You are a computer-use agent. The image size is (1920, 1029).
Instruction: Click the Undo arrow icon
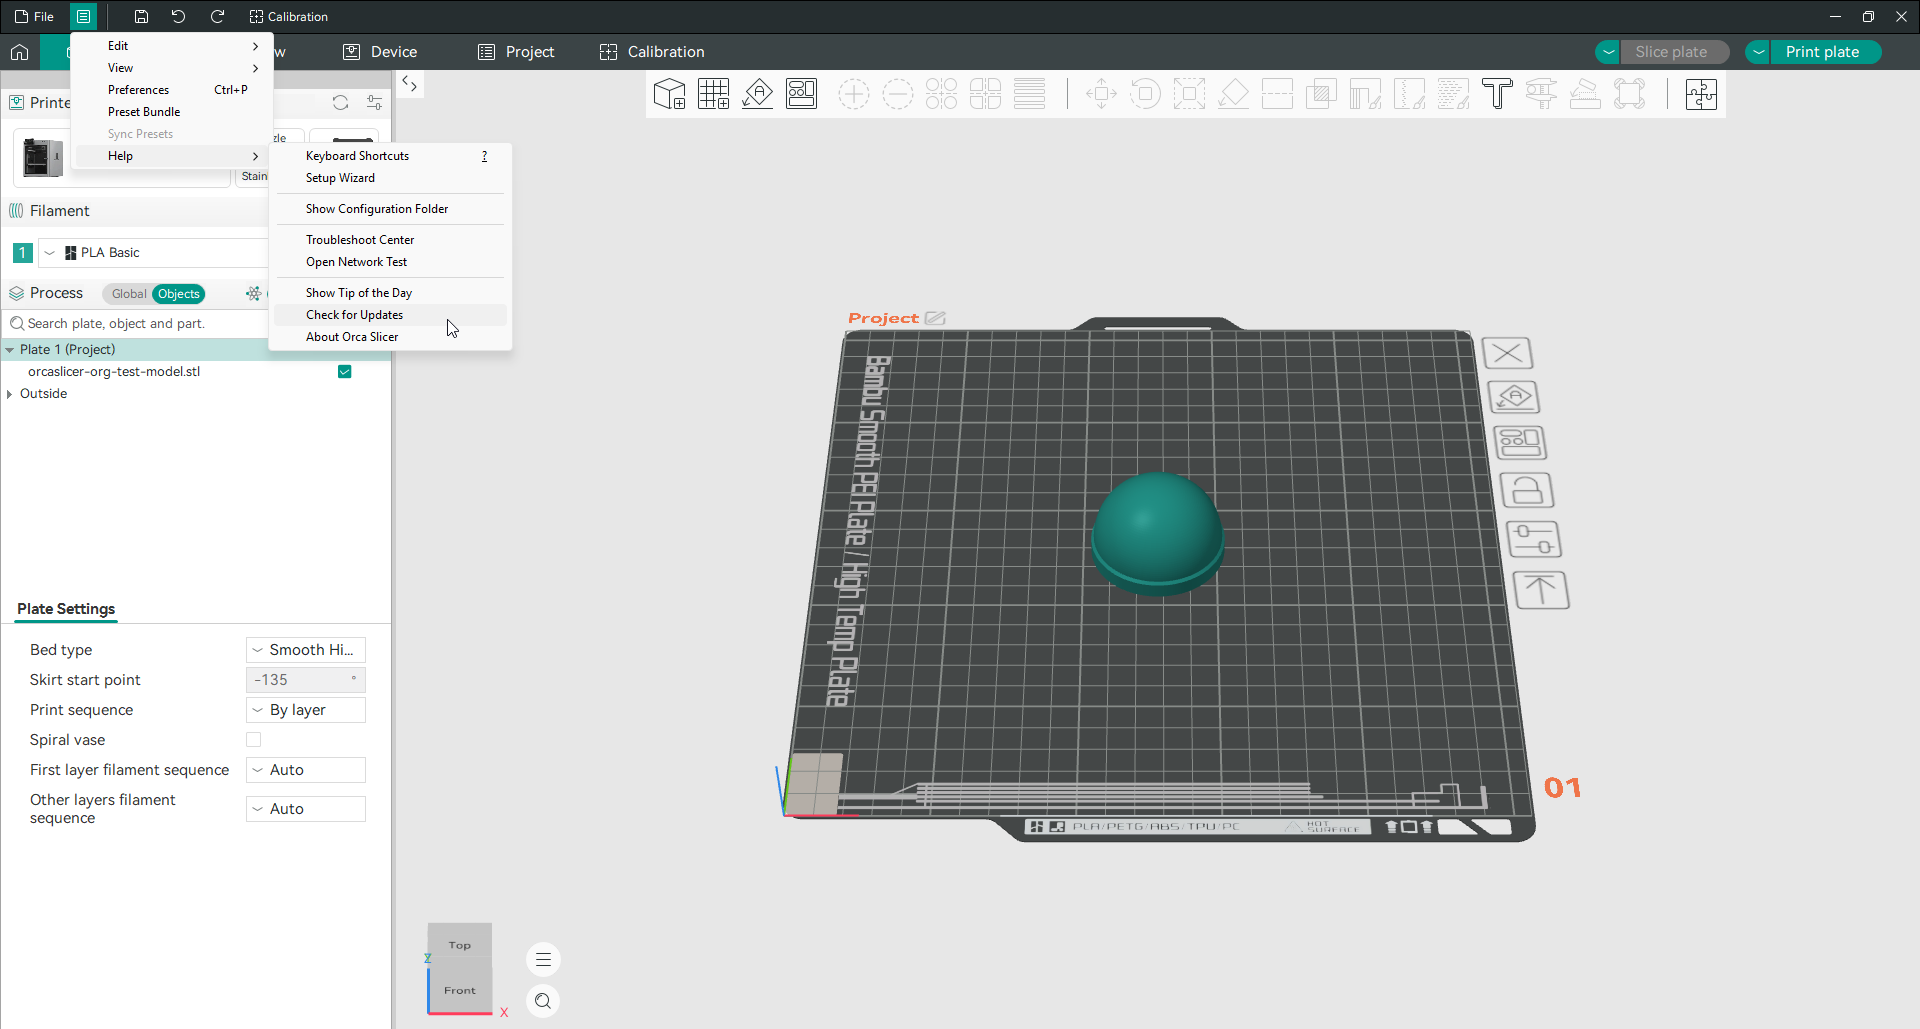(x=178, y=16)
